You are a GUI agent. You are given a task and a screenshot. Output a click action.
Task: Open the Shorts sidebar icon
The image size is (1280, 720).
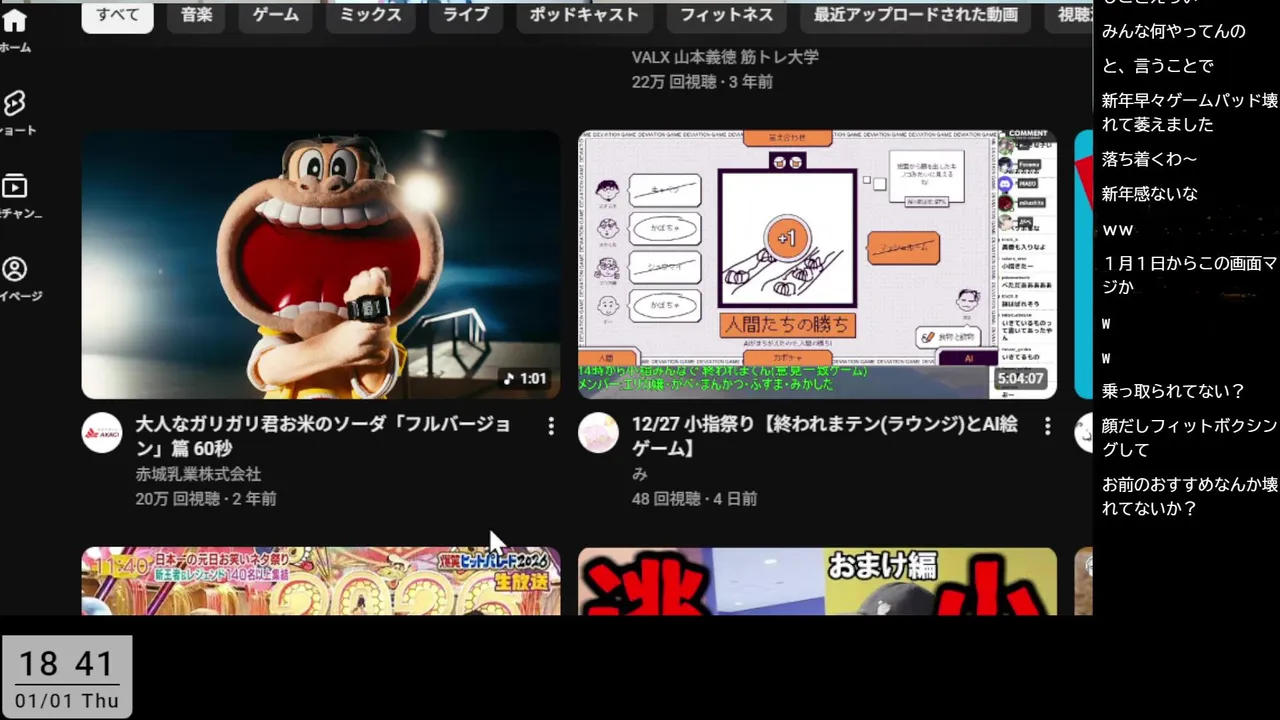point(14,103)
